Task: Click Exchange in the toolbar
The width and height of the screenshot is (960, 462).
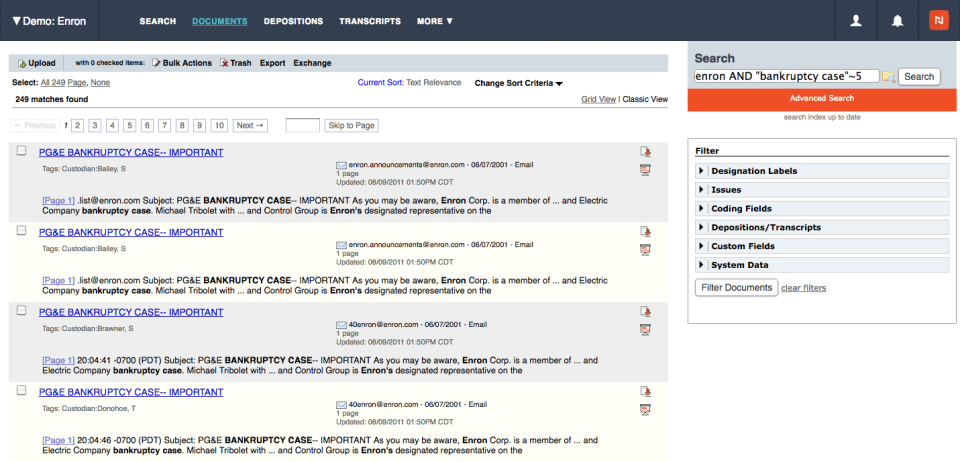Action: click(312, 63)
